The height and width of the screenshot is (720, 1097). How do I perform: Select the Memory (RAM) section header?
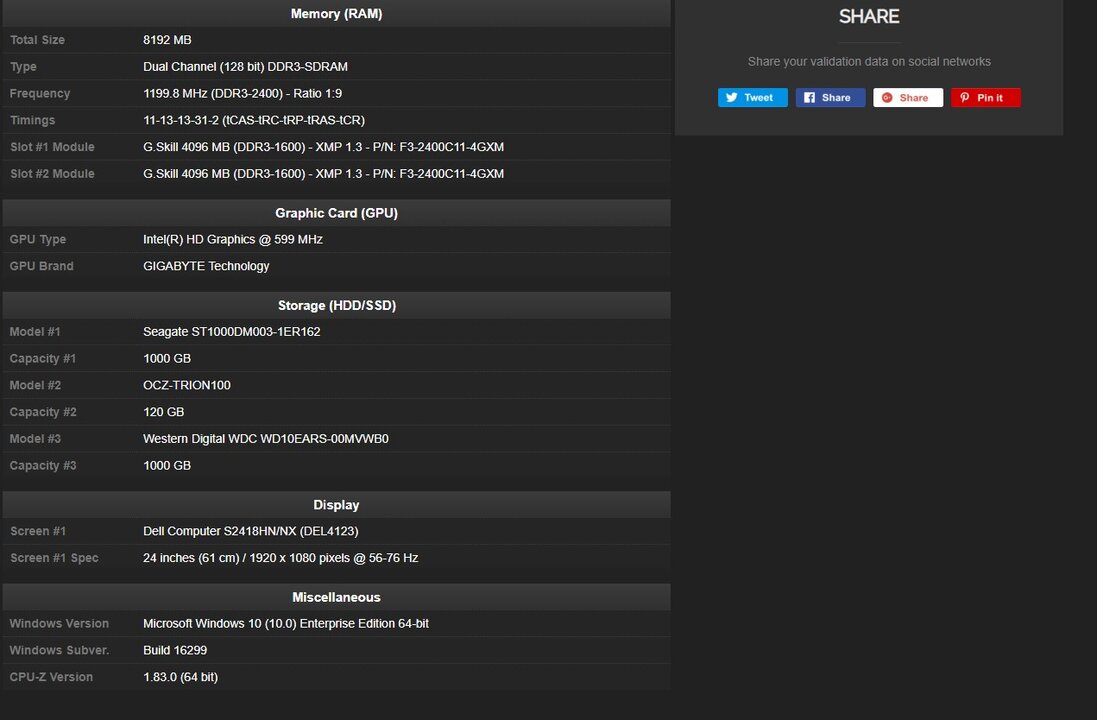(x=337, y=13)
